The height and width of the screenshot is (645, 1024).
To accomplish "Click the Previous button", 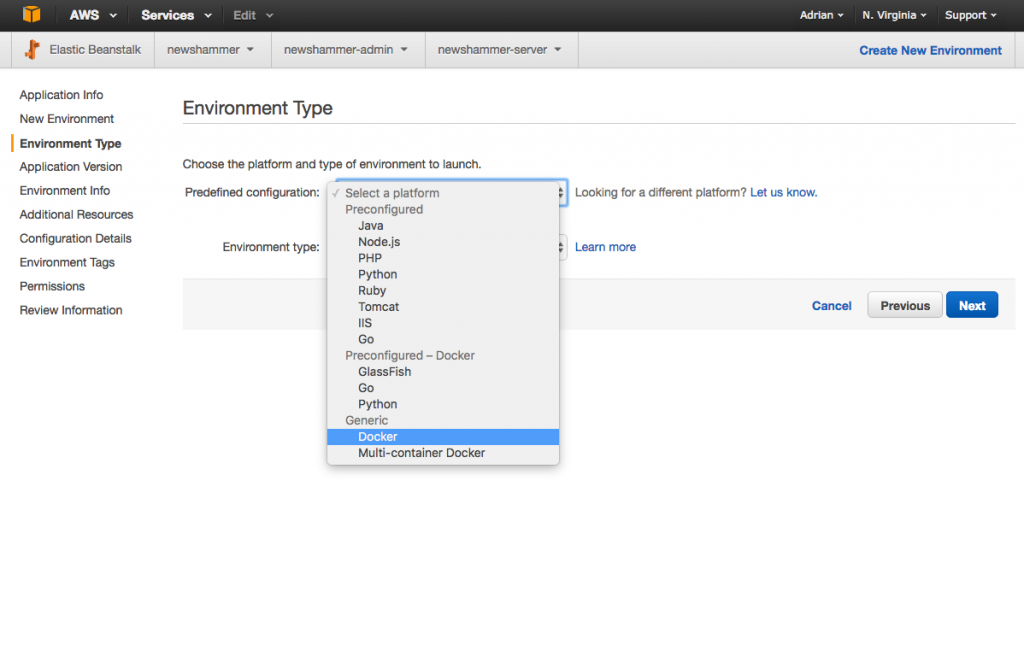I will coord(904,305).
